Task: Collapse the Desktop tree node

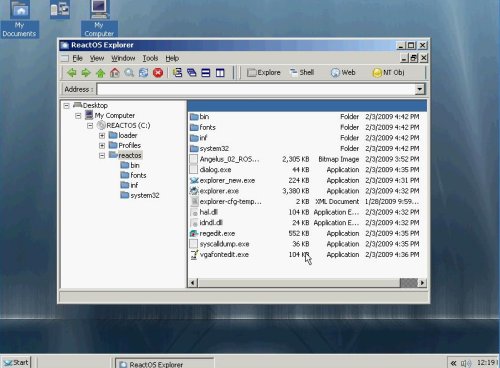Action: (x=66, y=106)
